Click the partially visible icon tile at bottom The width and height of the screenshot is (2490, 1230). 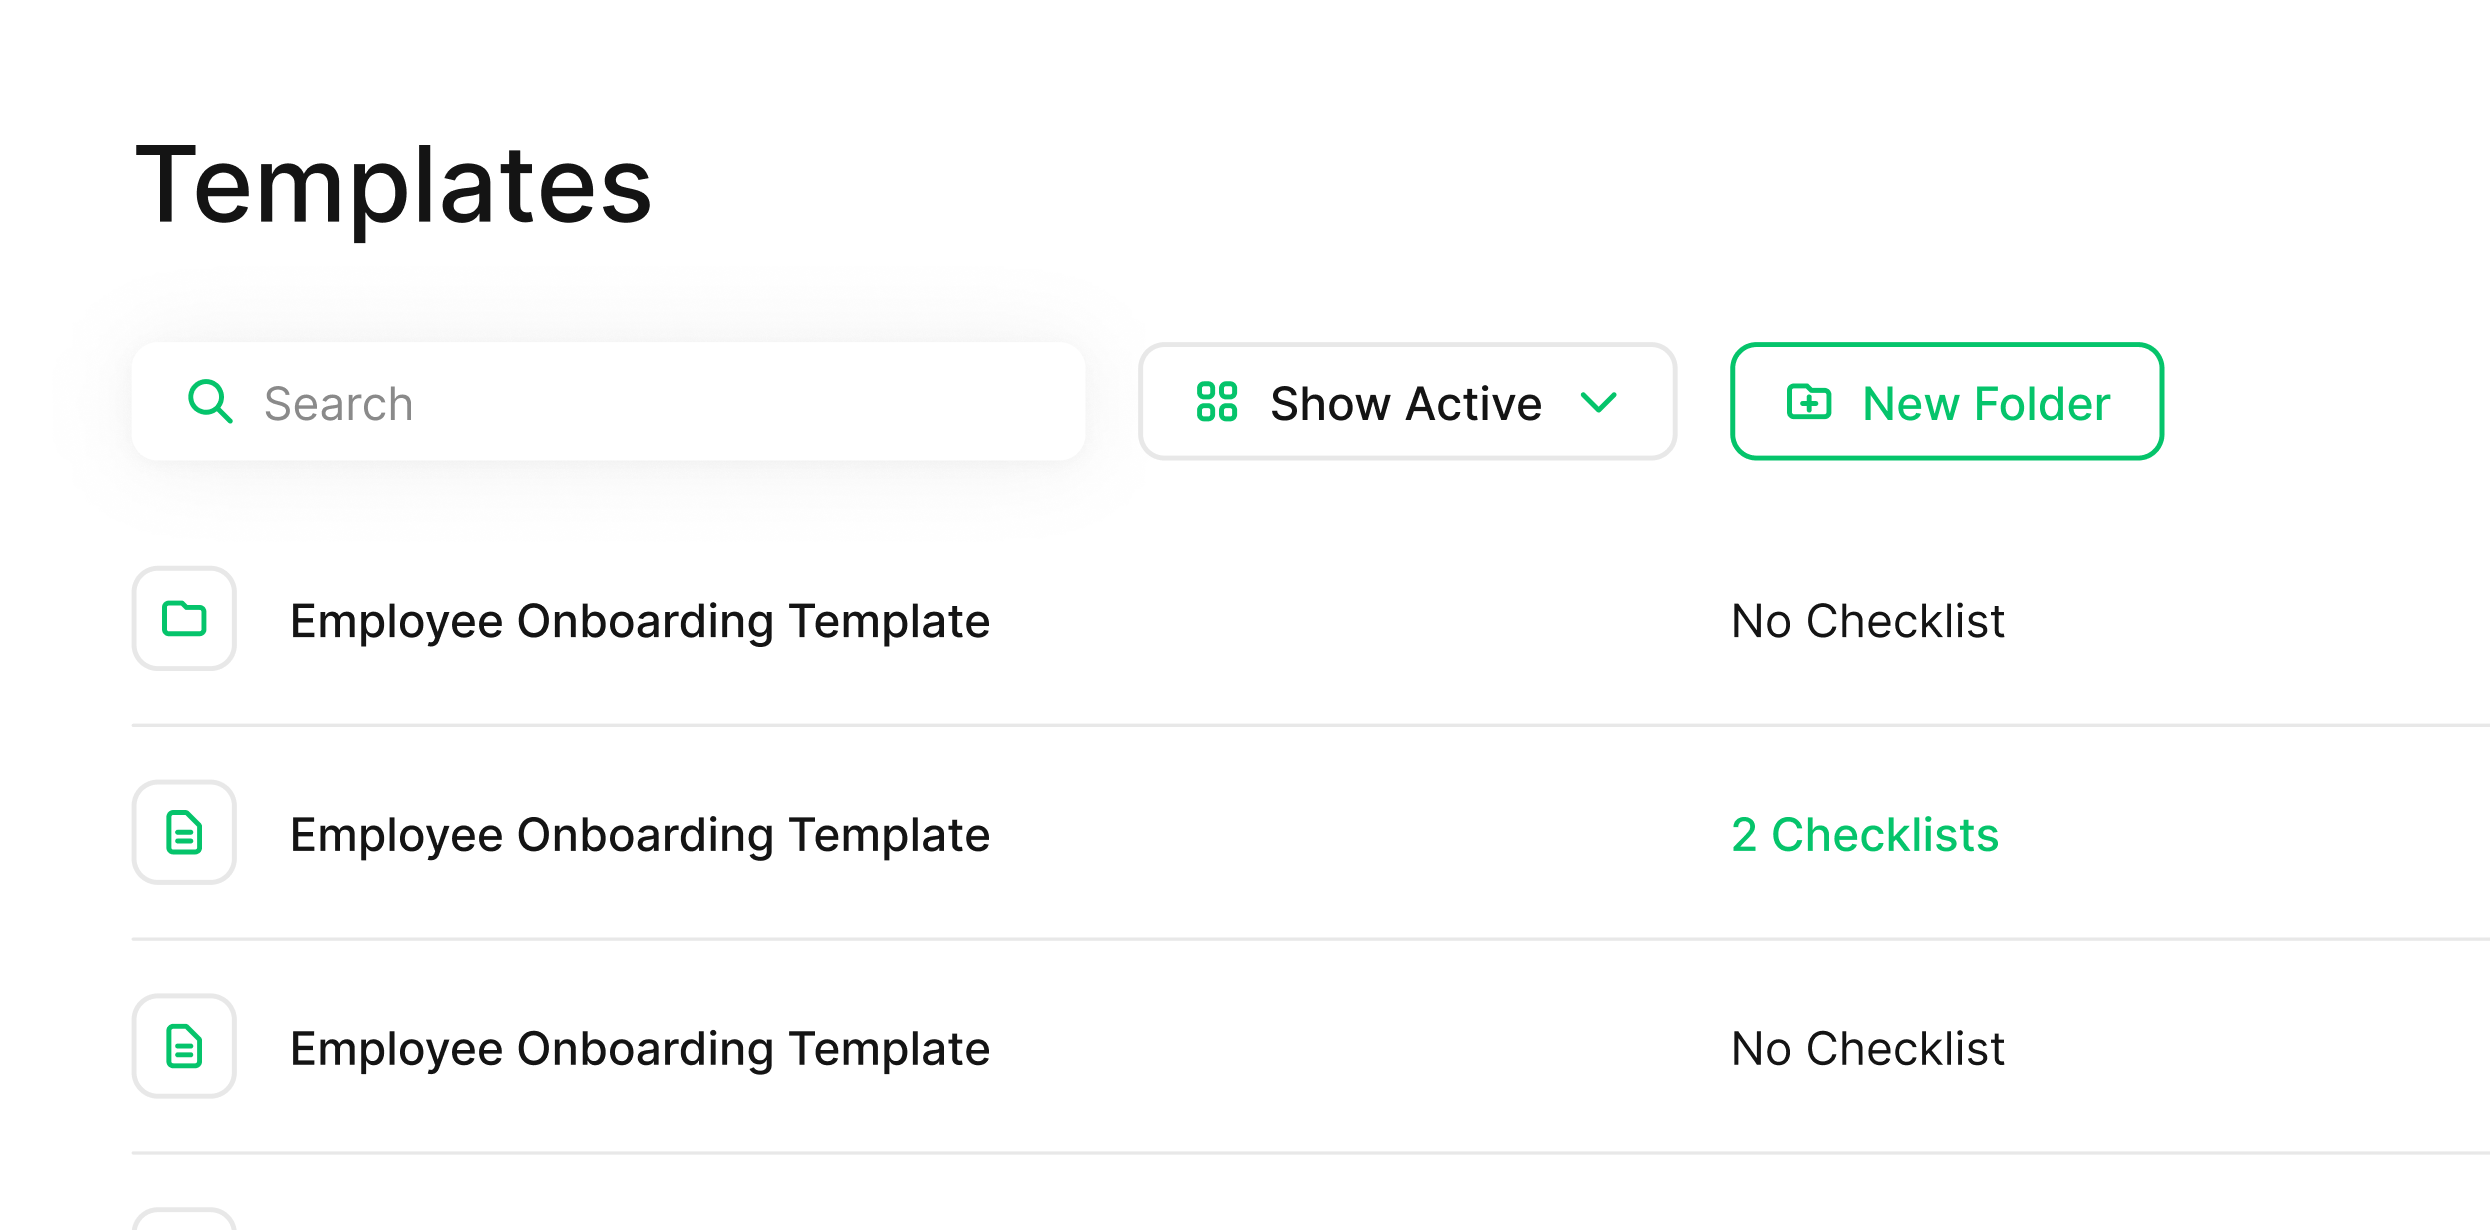(x=185, y=1220)
